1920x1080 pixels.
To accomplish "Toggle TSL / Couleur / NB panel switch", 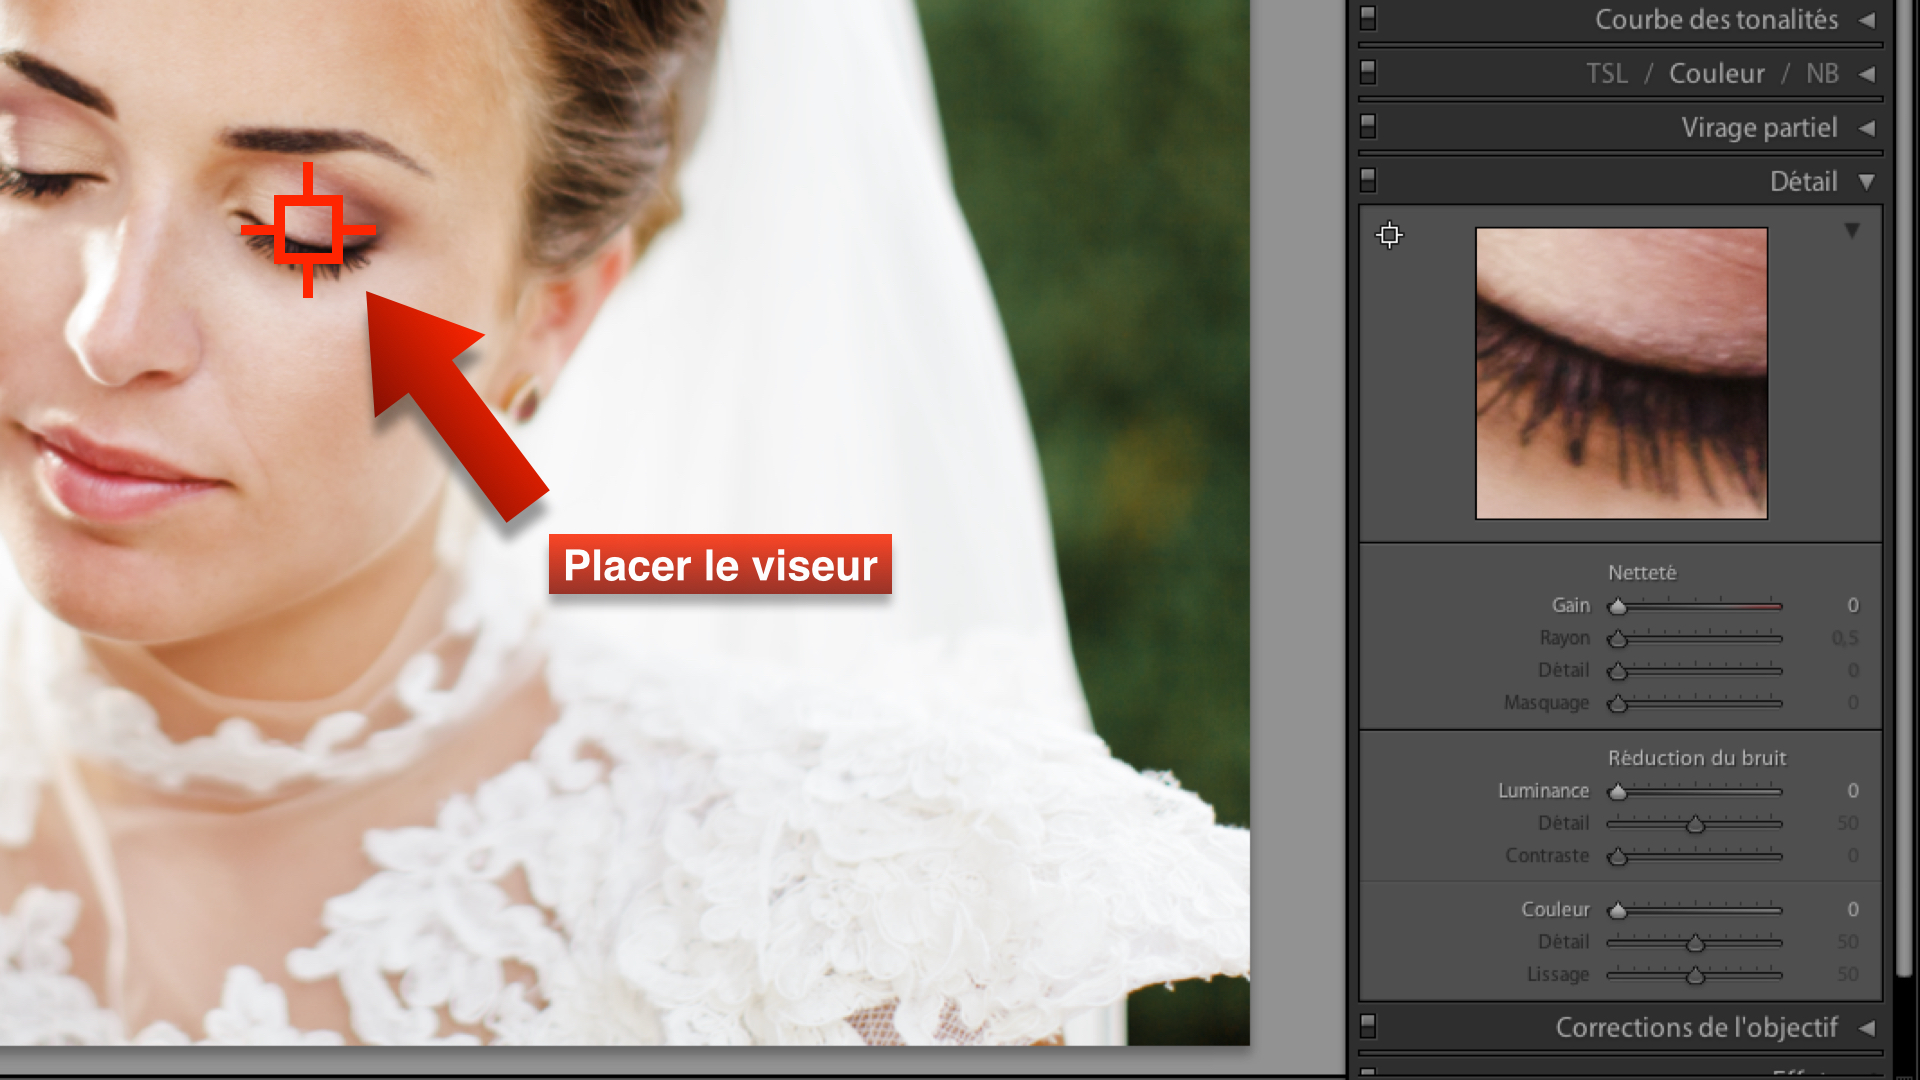I will [x=1368, y=72].
